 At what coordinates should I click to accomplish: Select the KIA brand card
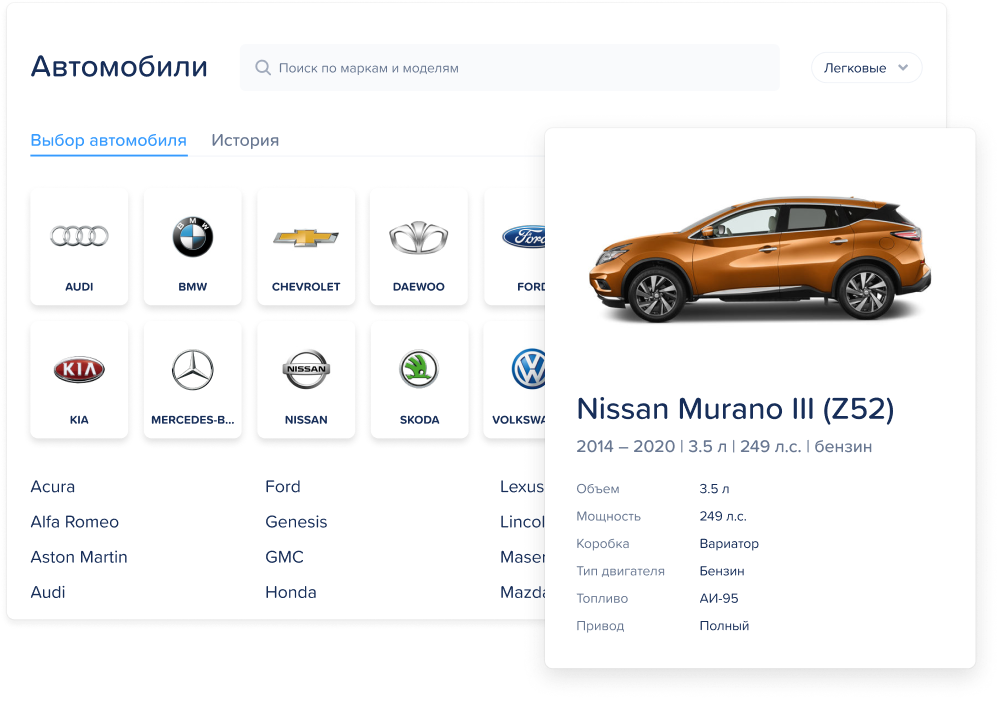click(x=79, y=380)
